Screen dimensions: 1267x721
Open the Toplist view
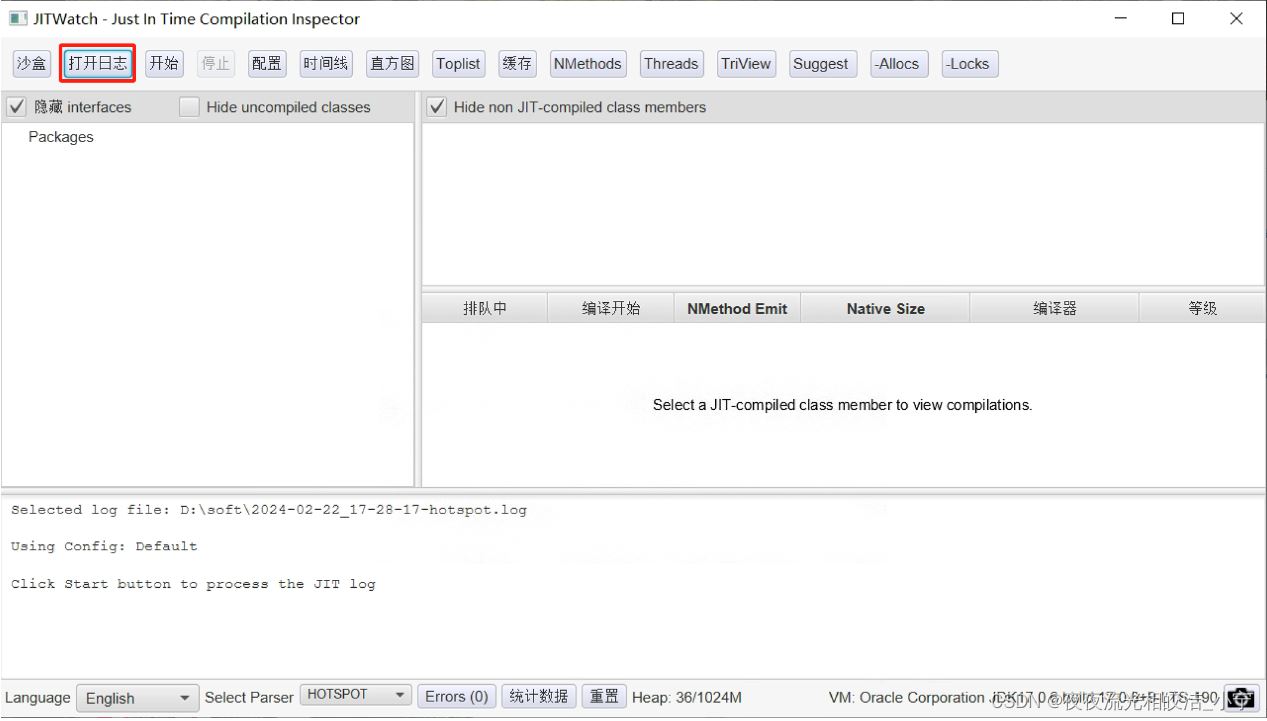click(458, 64)
